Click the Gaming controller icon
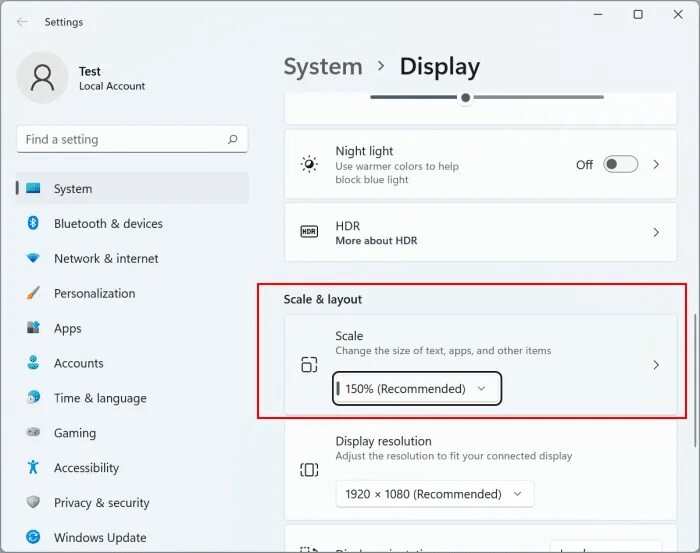Screen dimensions: 700x553 click(x=33, y=432)
